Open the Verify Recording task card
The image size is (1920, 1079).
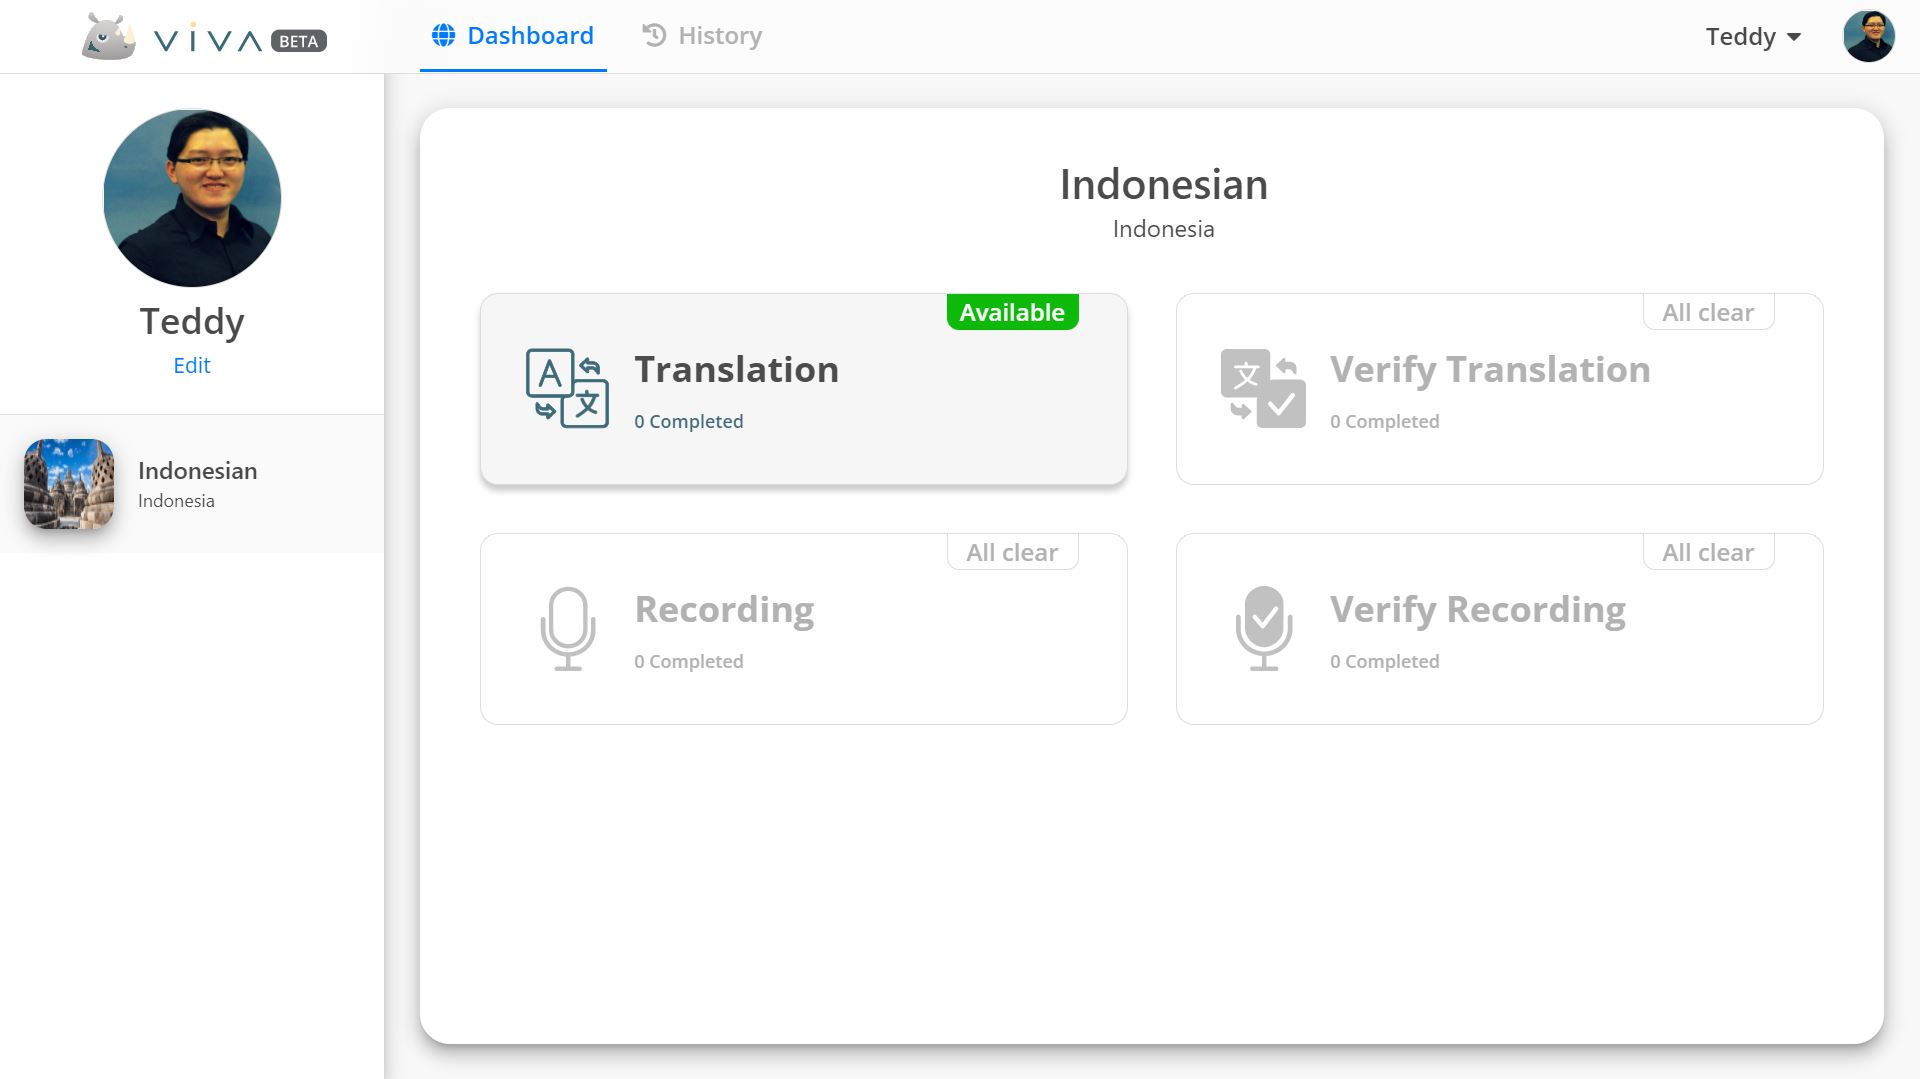1500,629
